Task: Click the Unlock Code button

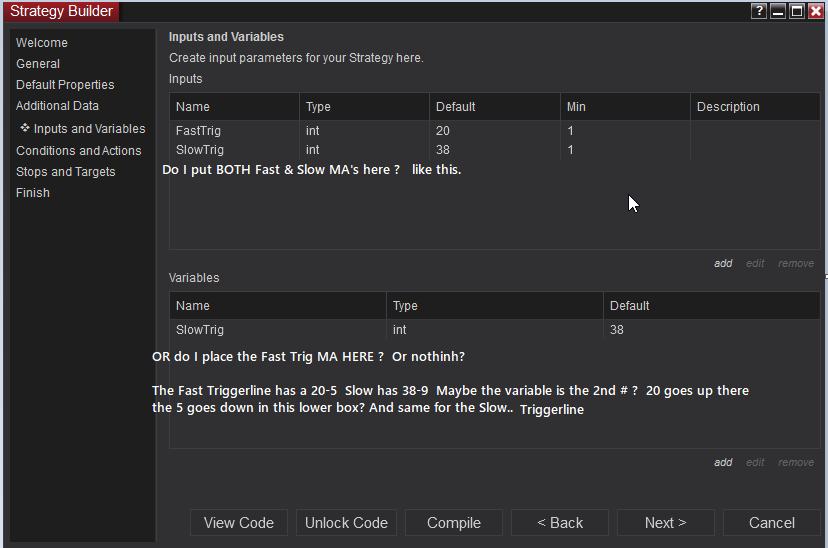Action: pyautogui.click(x=346, y=523)
